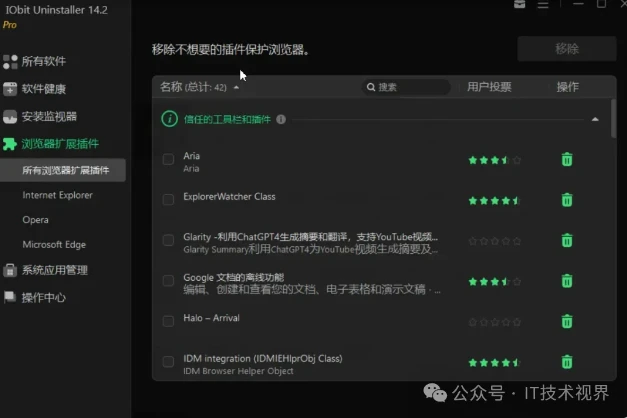Tick the ExplorerWatcher Class checkbox

[168, 199]
